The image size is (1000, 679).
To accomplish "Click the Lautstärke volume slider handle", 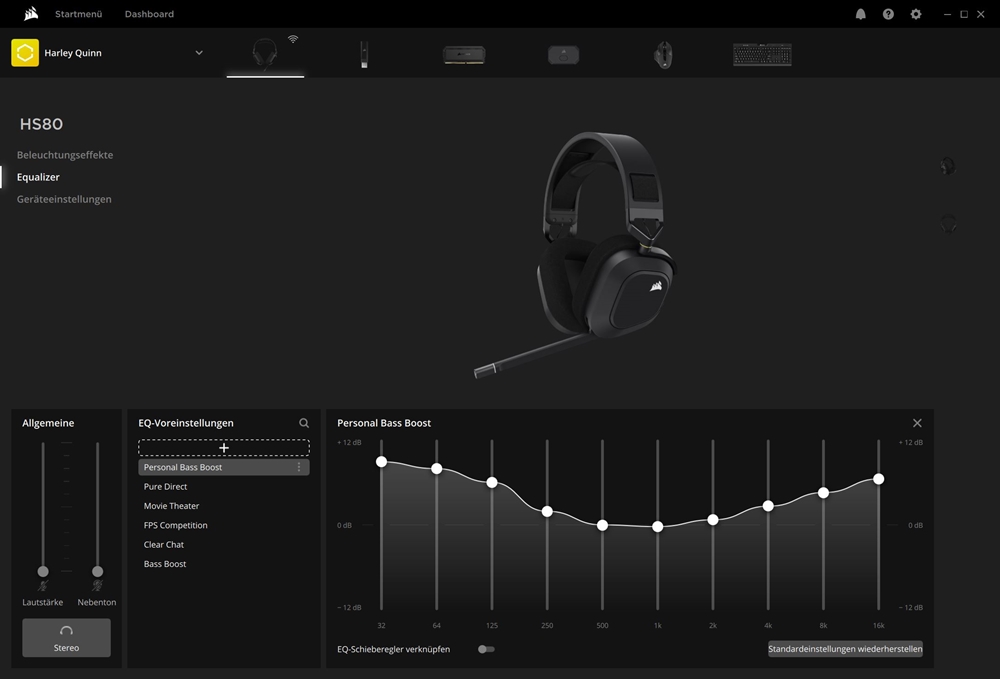I will 43,571.
